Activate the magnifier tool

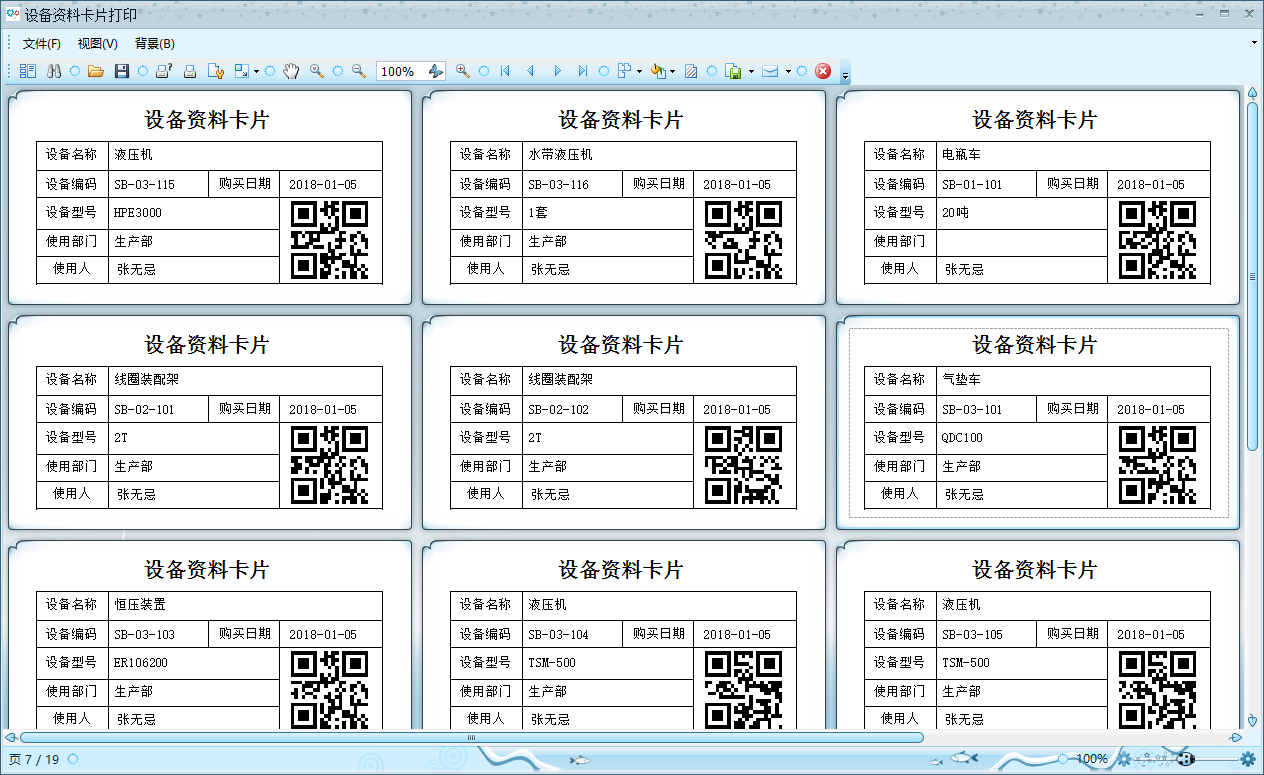pyautogui.click(x=316, y=71)
